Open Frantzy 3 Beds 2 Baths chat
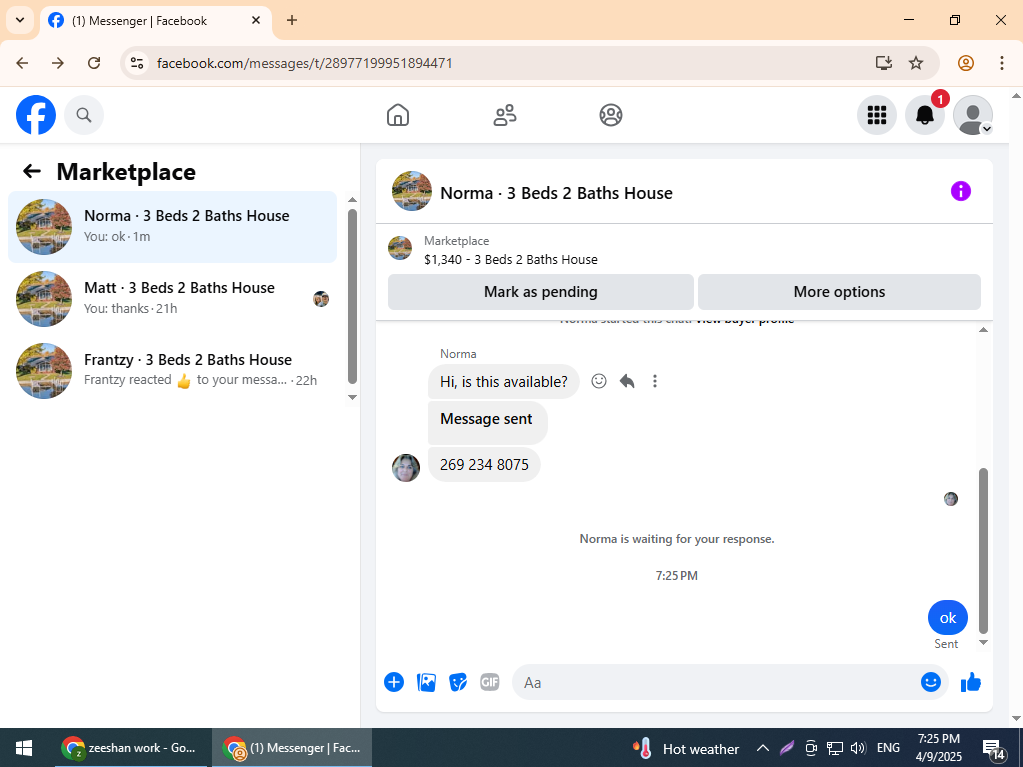The width and height of the screenshot is (1023, 767). coord(172,370)
